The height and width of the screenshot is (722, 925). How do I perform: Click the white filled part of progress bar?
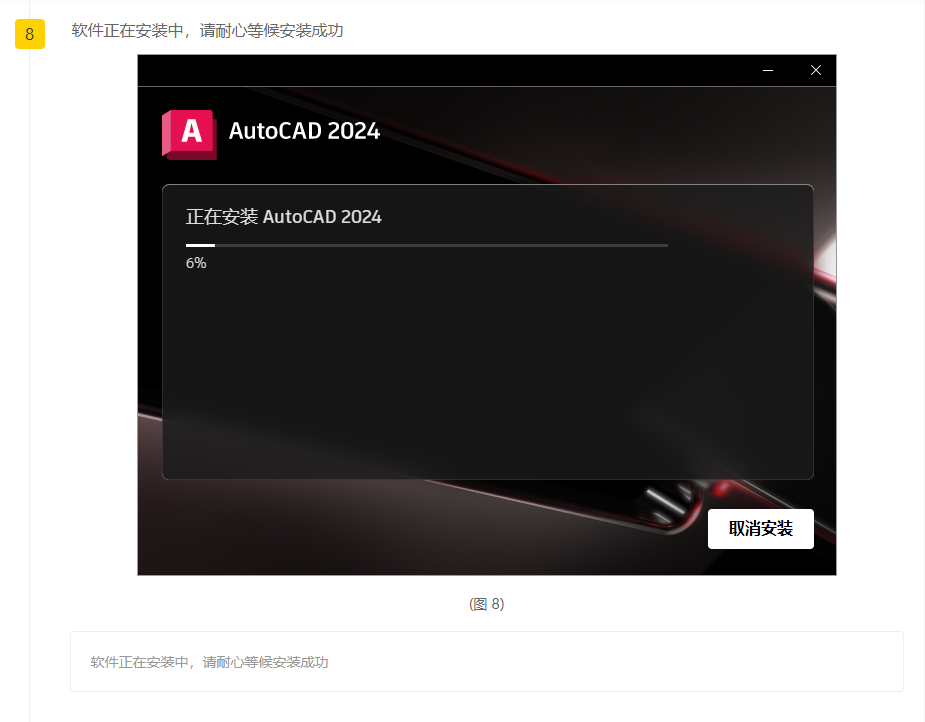click(200, 245)
